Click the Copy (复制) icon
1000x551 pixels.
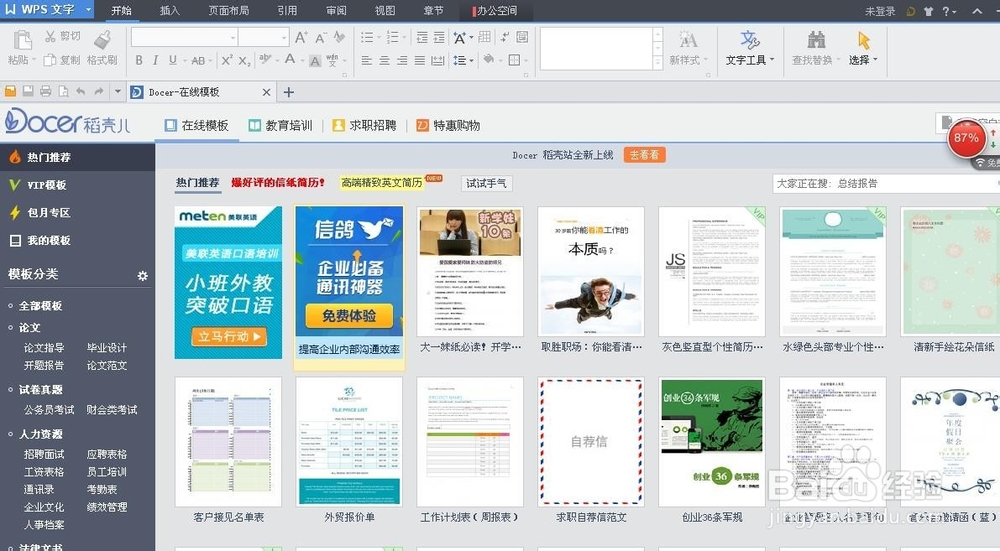coord(50,60)
